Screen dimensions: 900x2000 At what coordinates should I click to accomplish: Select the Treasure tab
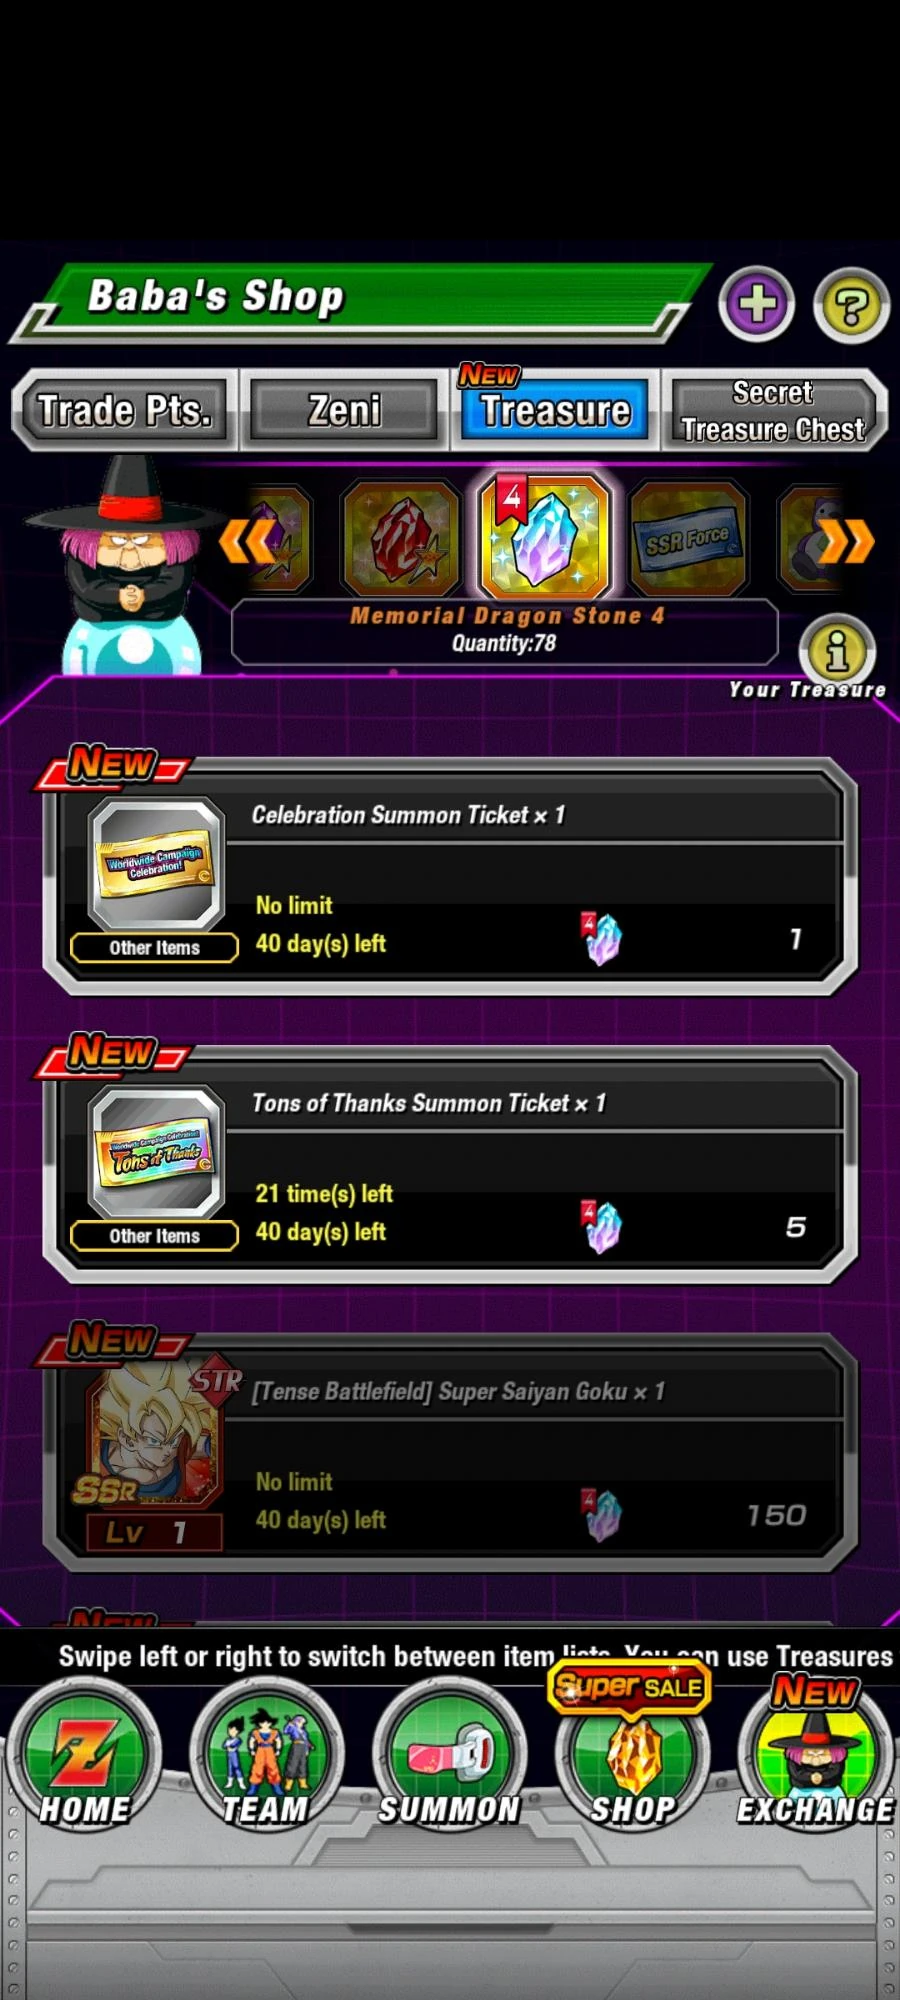[x=555, y=410]
